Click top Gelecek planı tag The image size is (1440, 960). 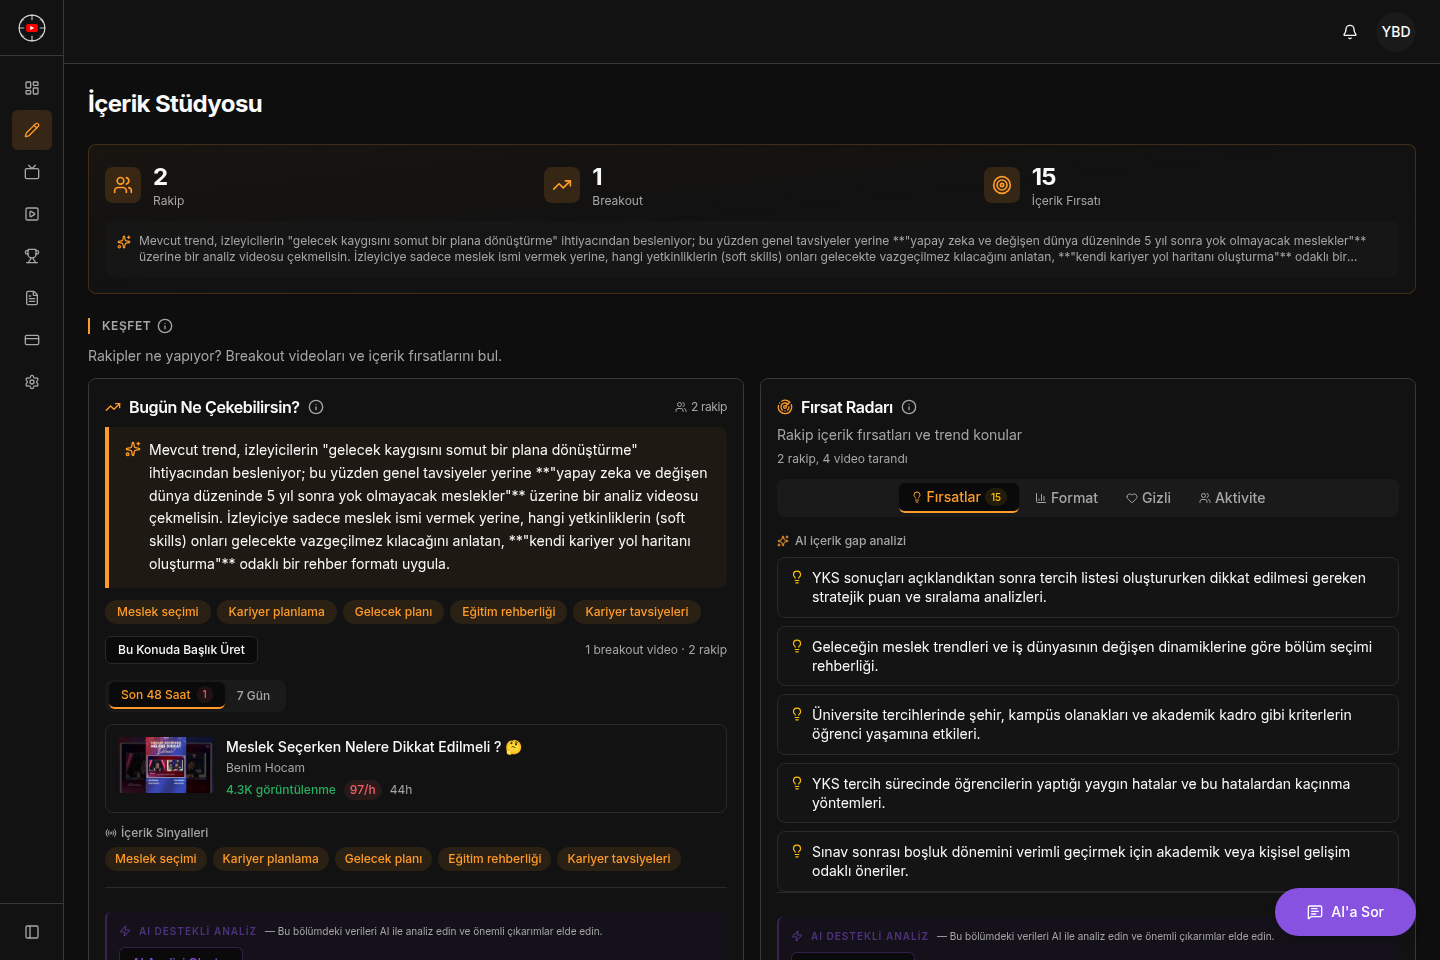point(393,612)
